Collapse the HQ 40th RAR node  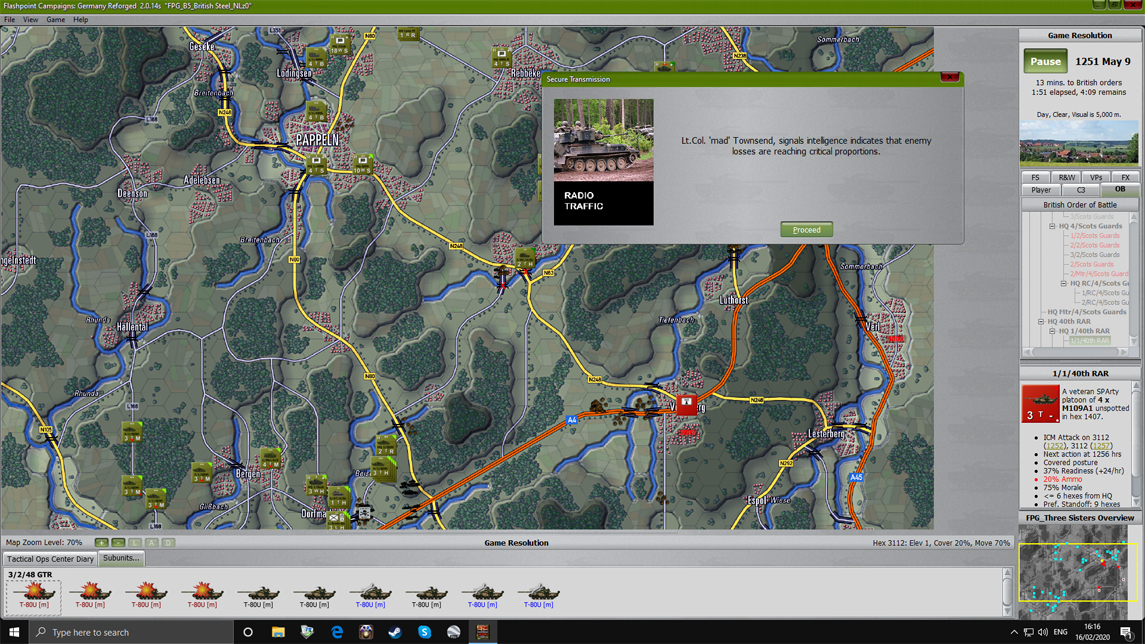click(1041, 321)
